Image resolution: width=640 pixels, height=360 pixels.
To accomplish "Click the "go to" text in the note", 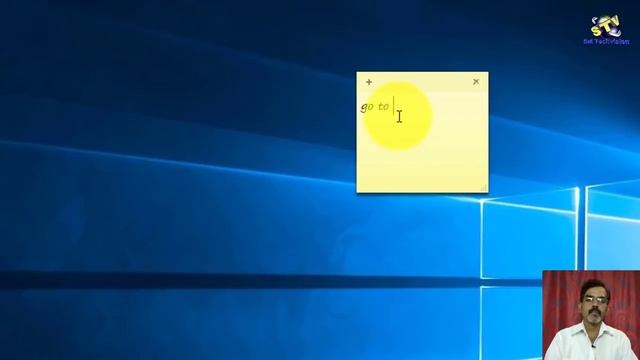I will click(x=375, y=107).
